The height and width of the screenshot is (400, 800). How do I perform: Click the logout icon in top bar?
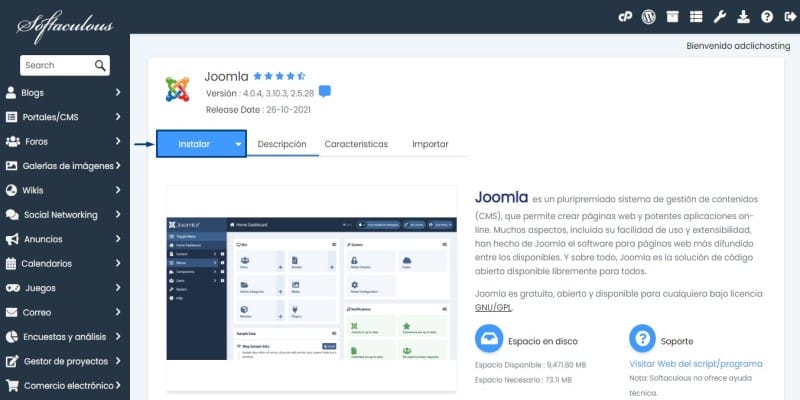tap(790, 17)
